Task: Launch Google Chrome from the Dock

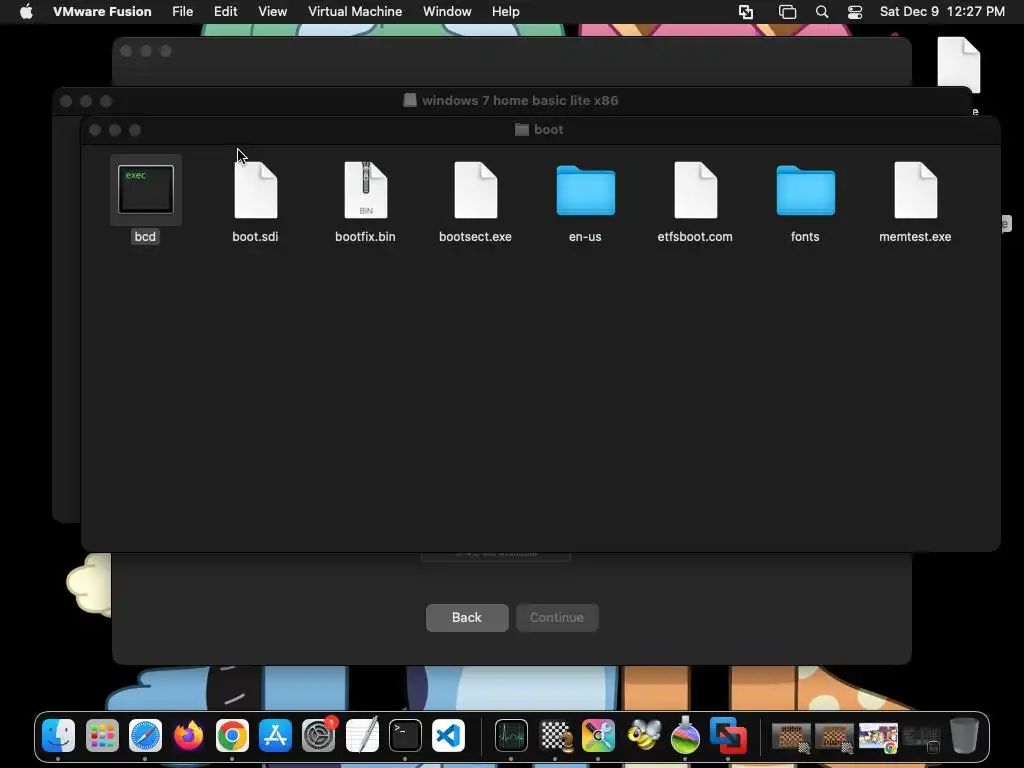Action: 232,735
